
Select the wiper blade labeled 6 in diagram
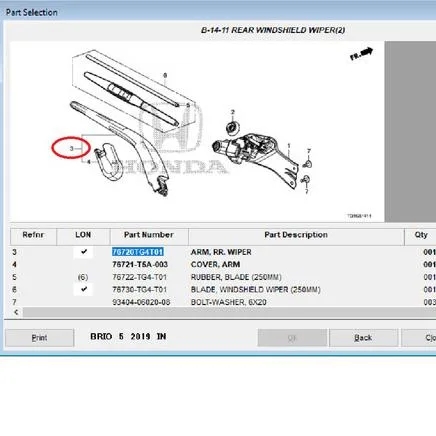[132, 99]
